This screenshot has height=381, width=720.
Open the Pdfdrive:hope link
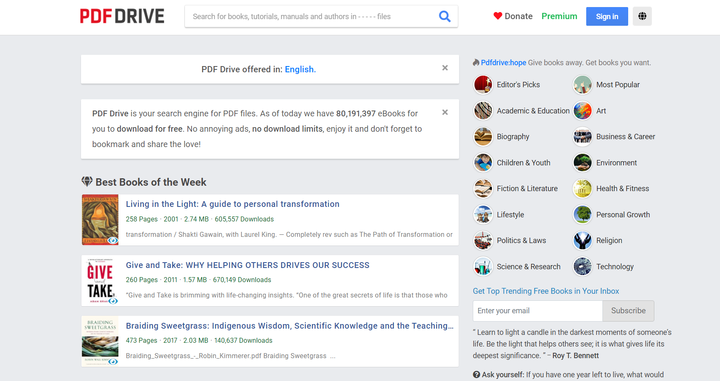(503, 63)
